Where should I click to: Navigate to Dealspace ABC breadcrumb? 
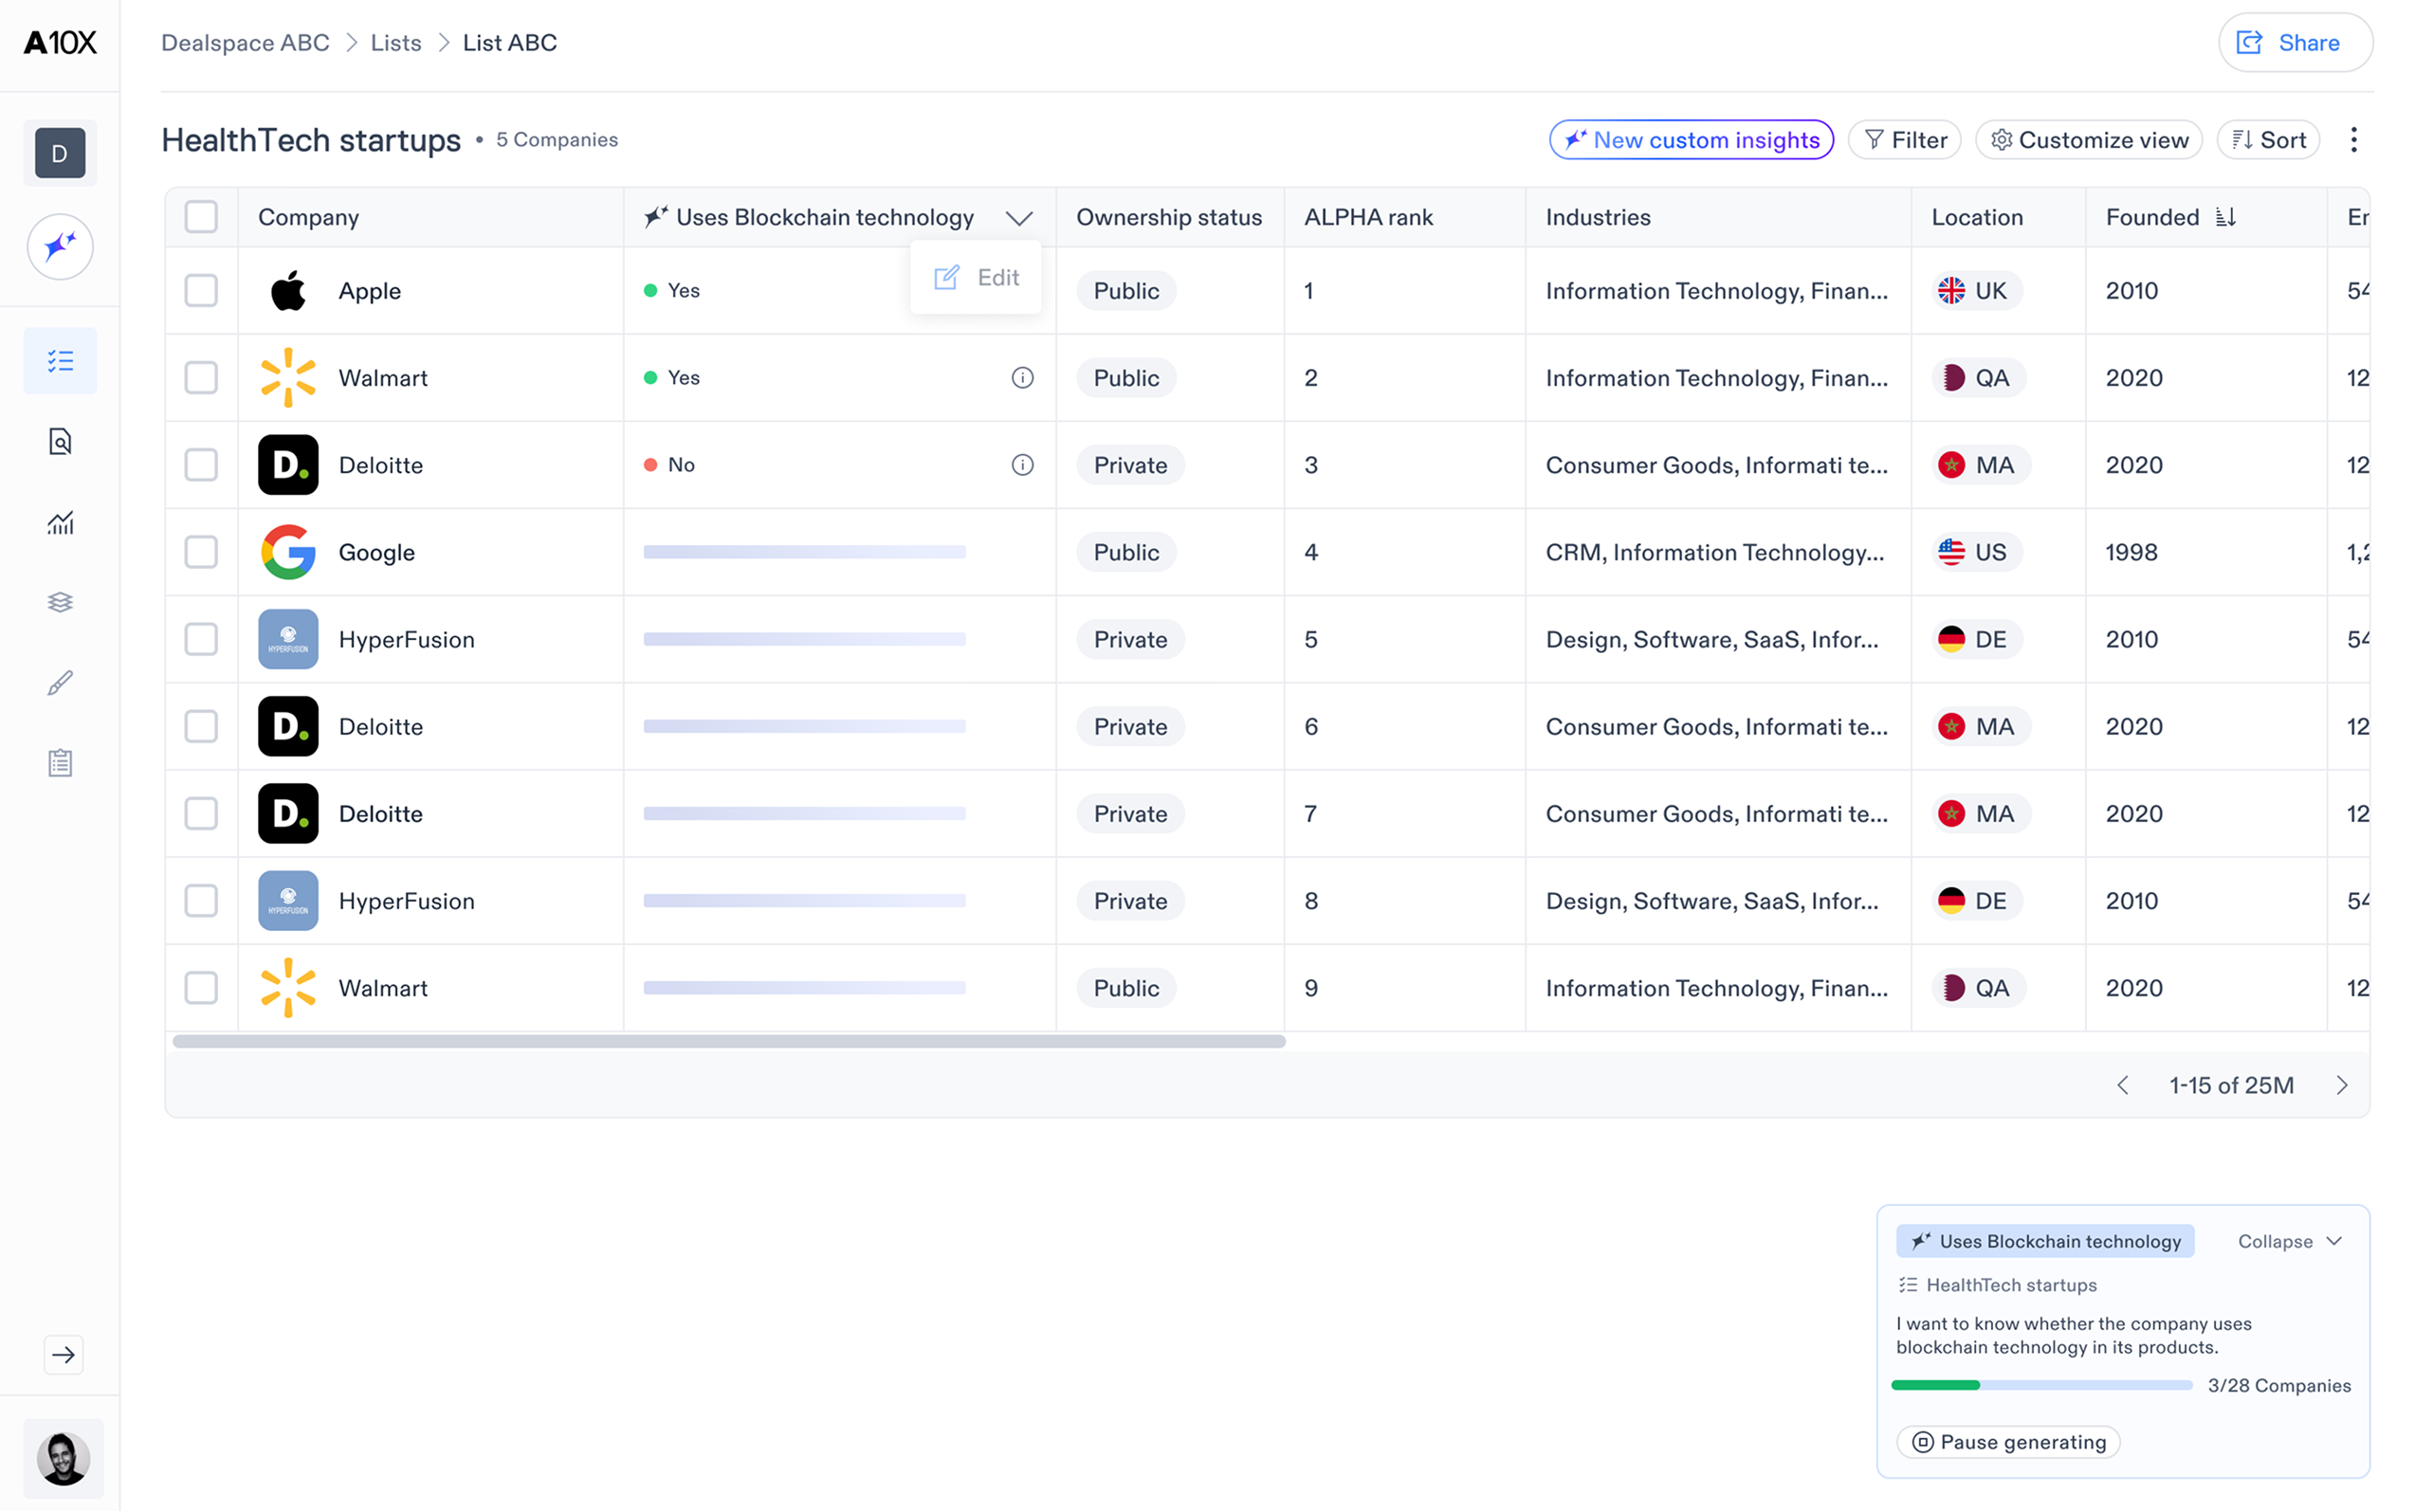[245, 42]
